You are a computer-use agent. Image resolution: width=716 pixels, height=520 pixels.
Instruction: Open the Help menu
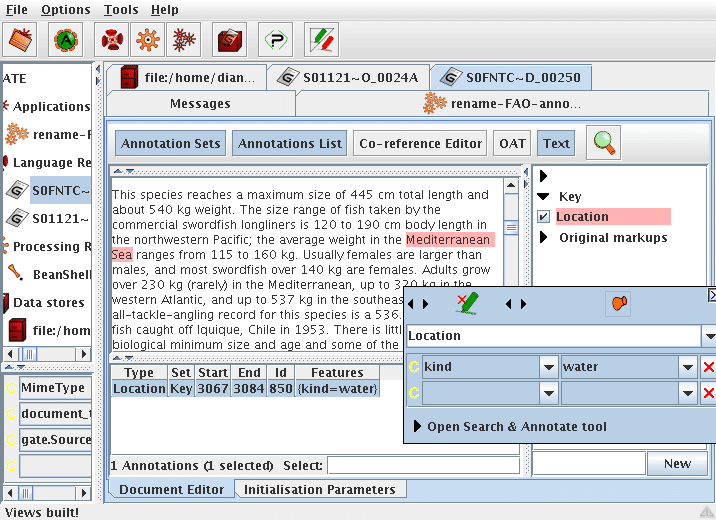[164, 10]
